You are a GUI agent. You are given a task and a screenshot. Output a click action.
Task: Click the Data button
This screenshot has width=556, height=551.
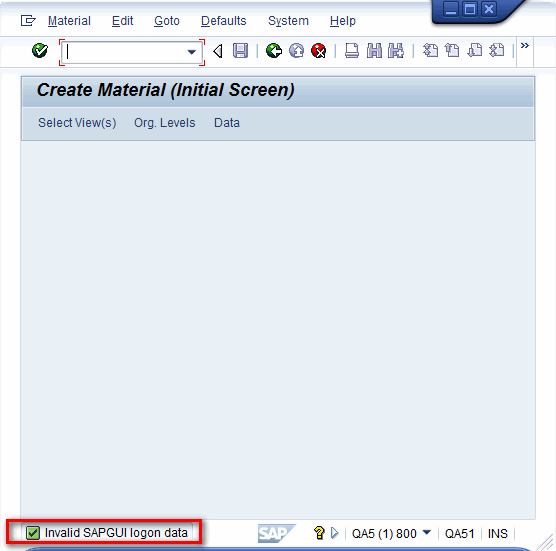pyautogui.click(x=227, y=123)
